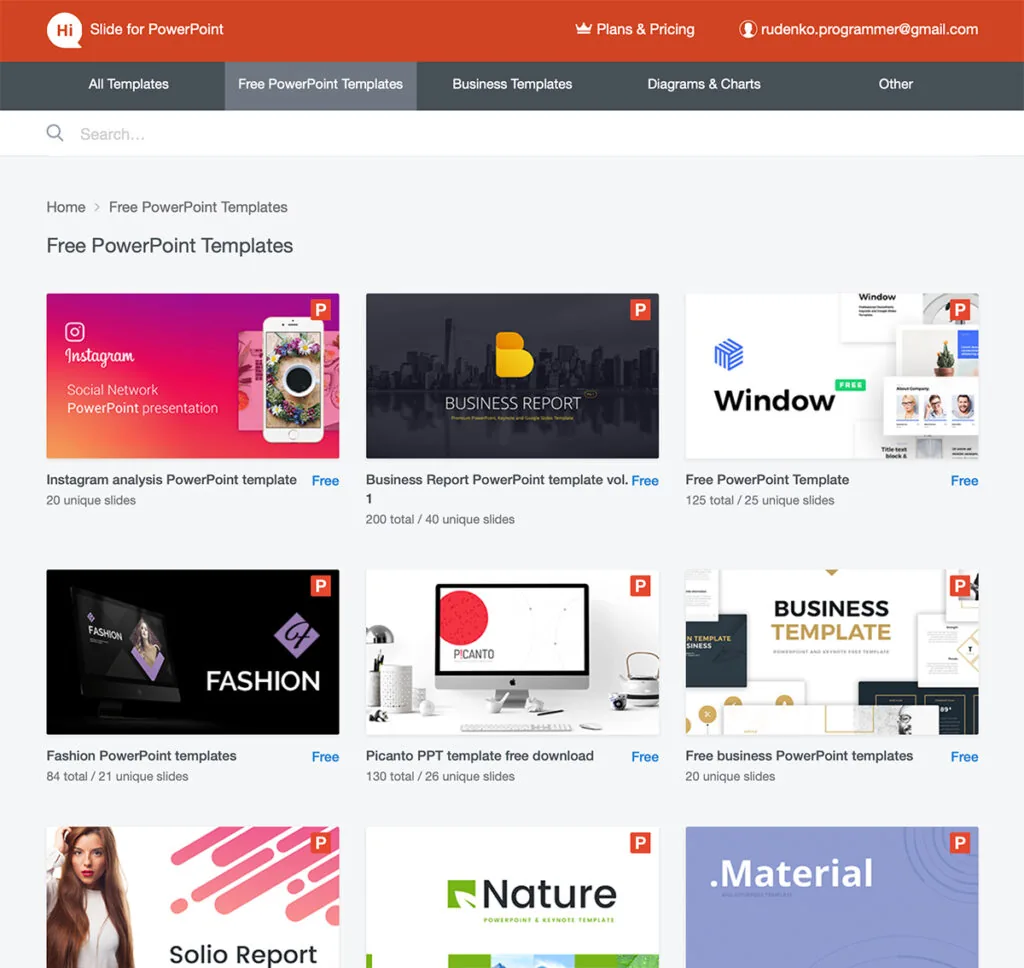Click PowerPoint badge on Picanto thumbnail
1024x968 pixels.
coord(640,585)
